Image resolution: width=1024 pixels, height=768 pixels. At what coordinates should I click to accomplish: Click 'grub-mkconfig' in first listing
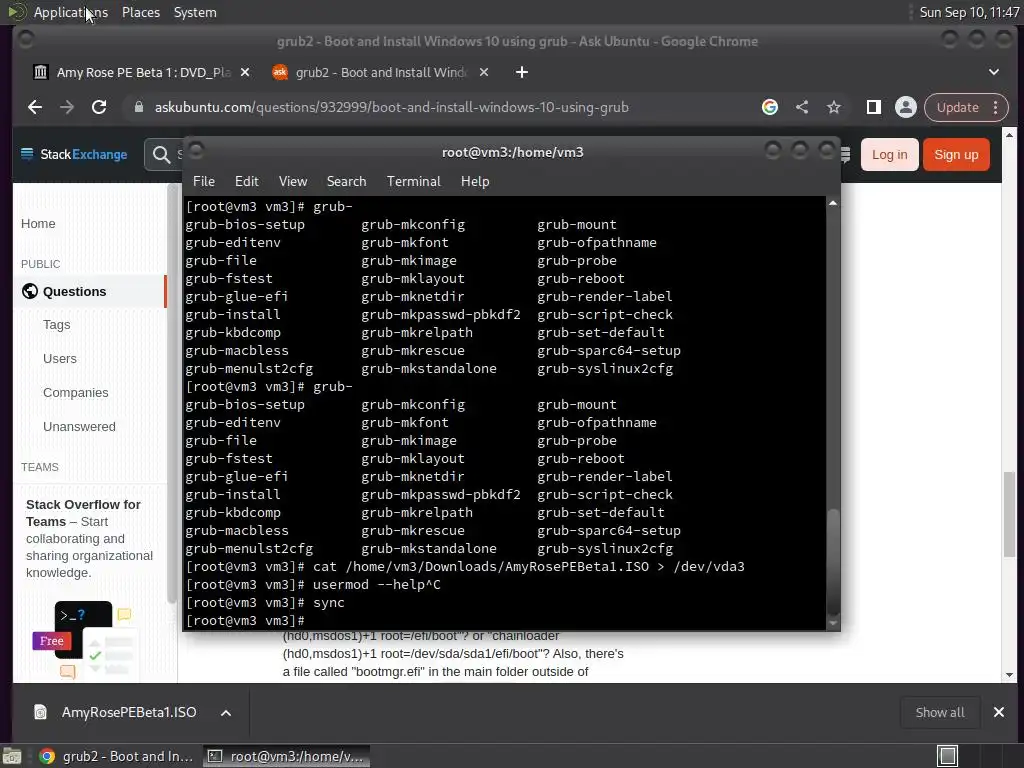(x=413, y=225)
